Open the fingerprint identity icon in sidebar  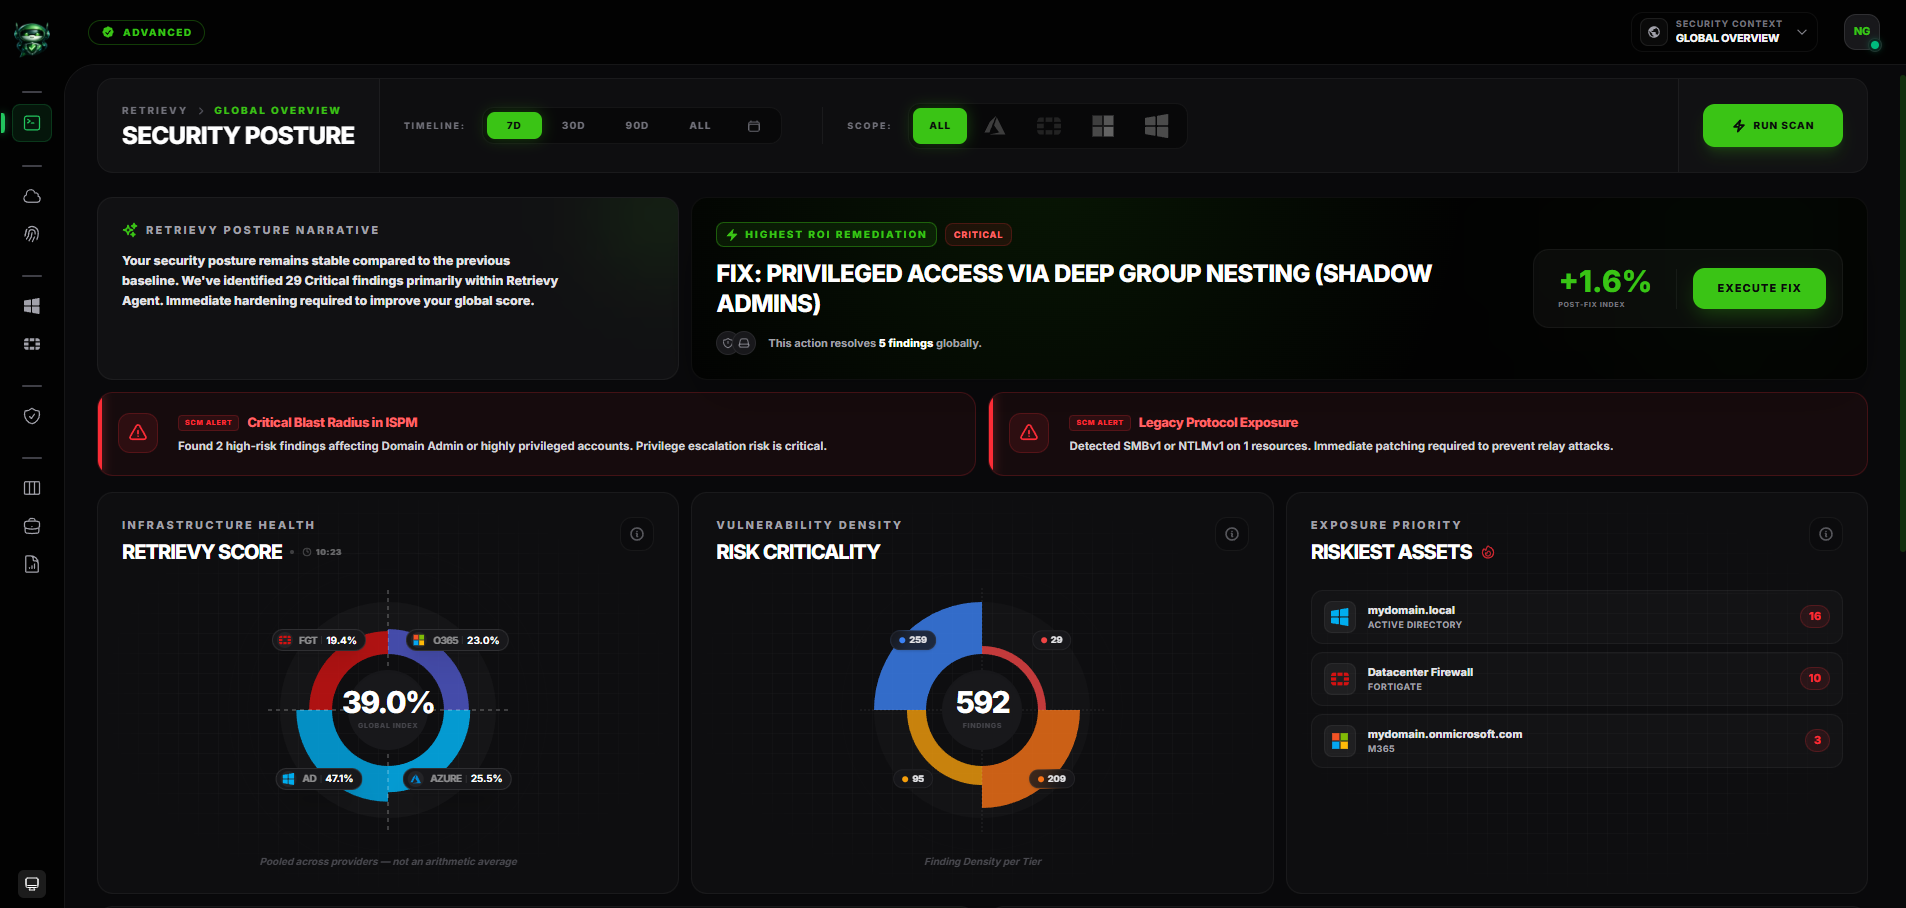[32, 234]
